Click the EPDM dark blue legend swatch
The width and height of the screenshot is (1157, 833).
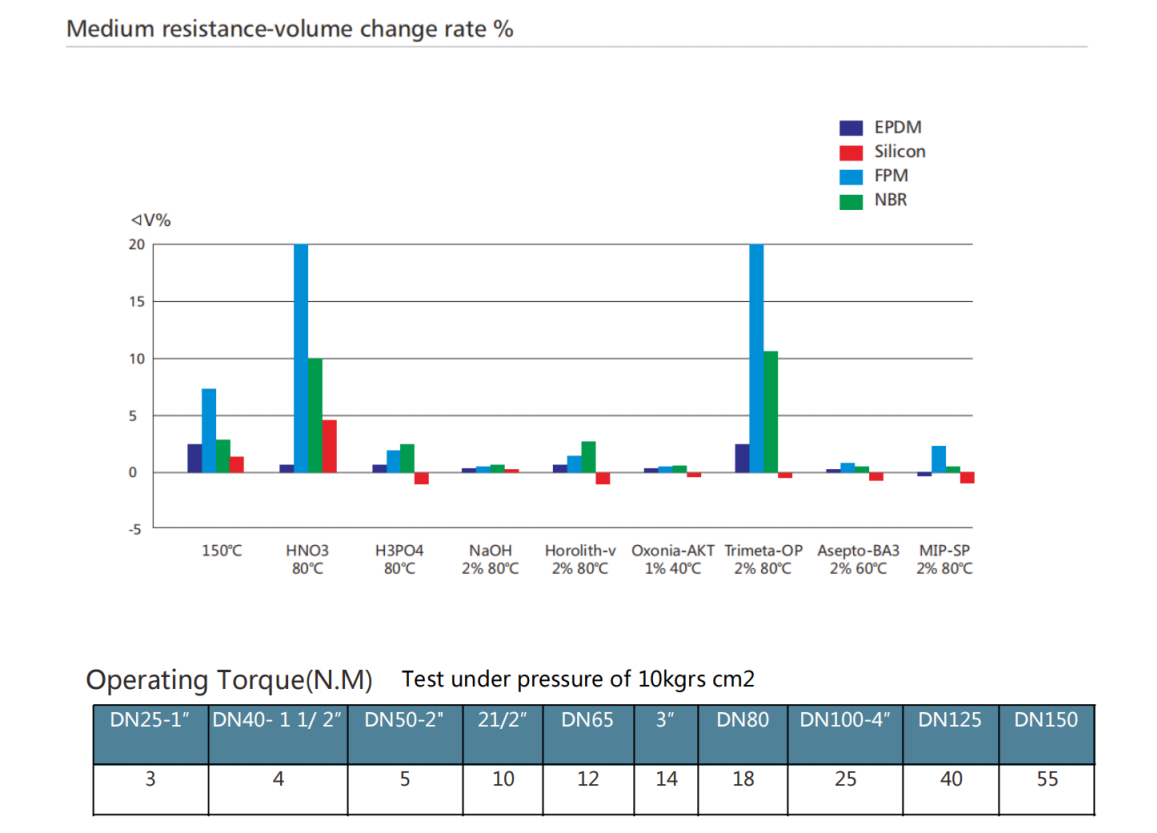pos(850,128)
